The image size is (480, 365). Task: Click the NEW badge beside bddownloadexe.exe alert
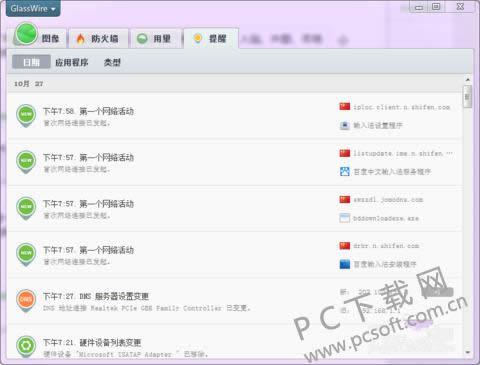click(26, 208)
